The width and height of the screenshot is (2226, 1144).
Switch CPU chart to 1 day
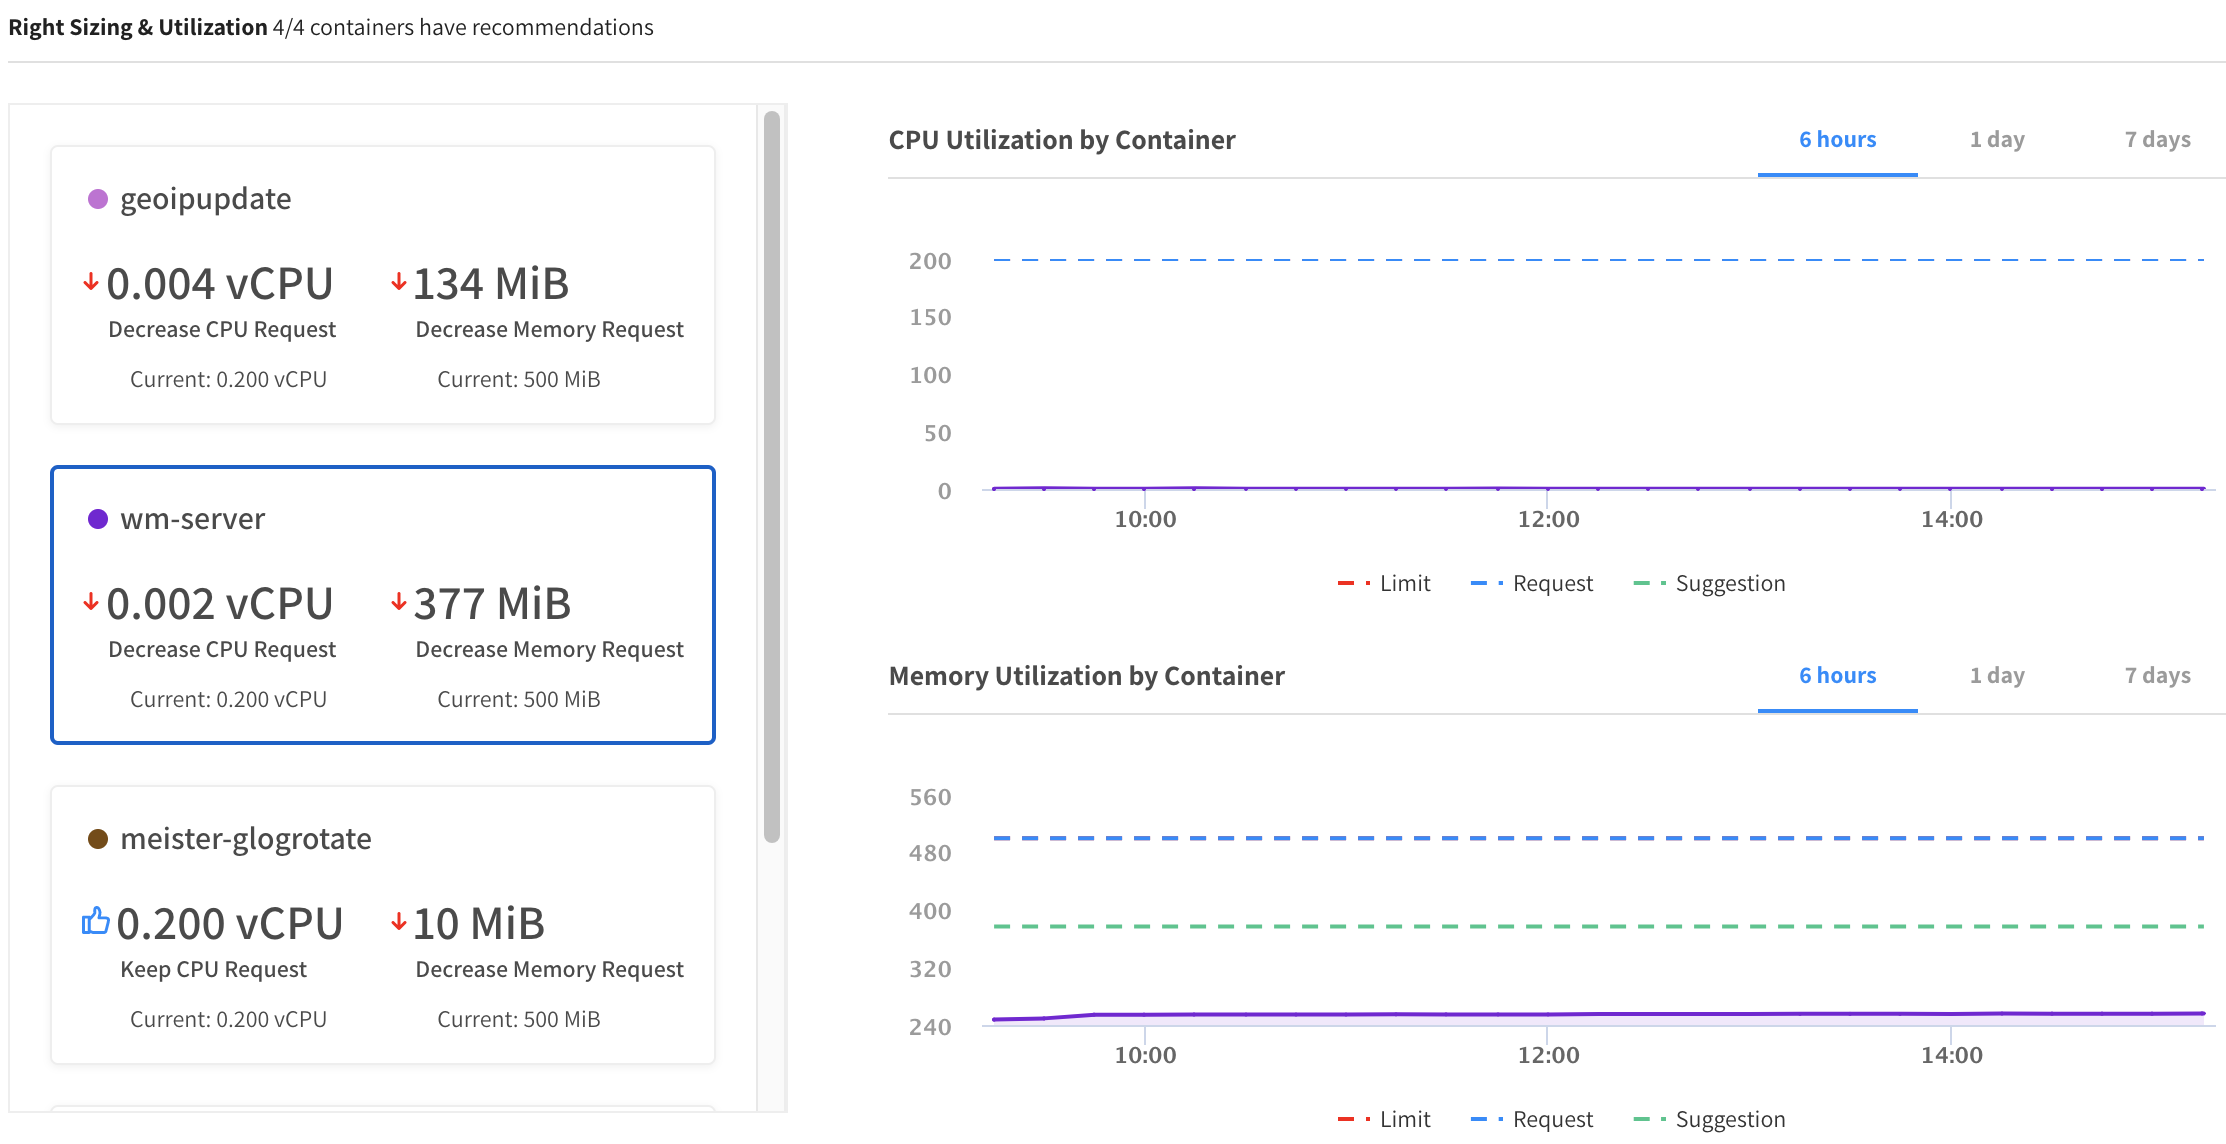[x=1997, y=140]
